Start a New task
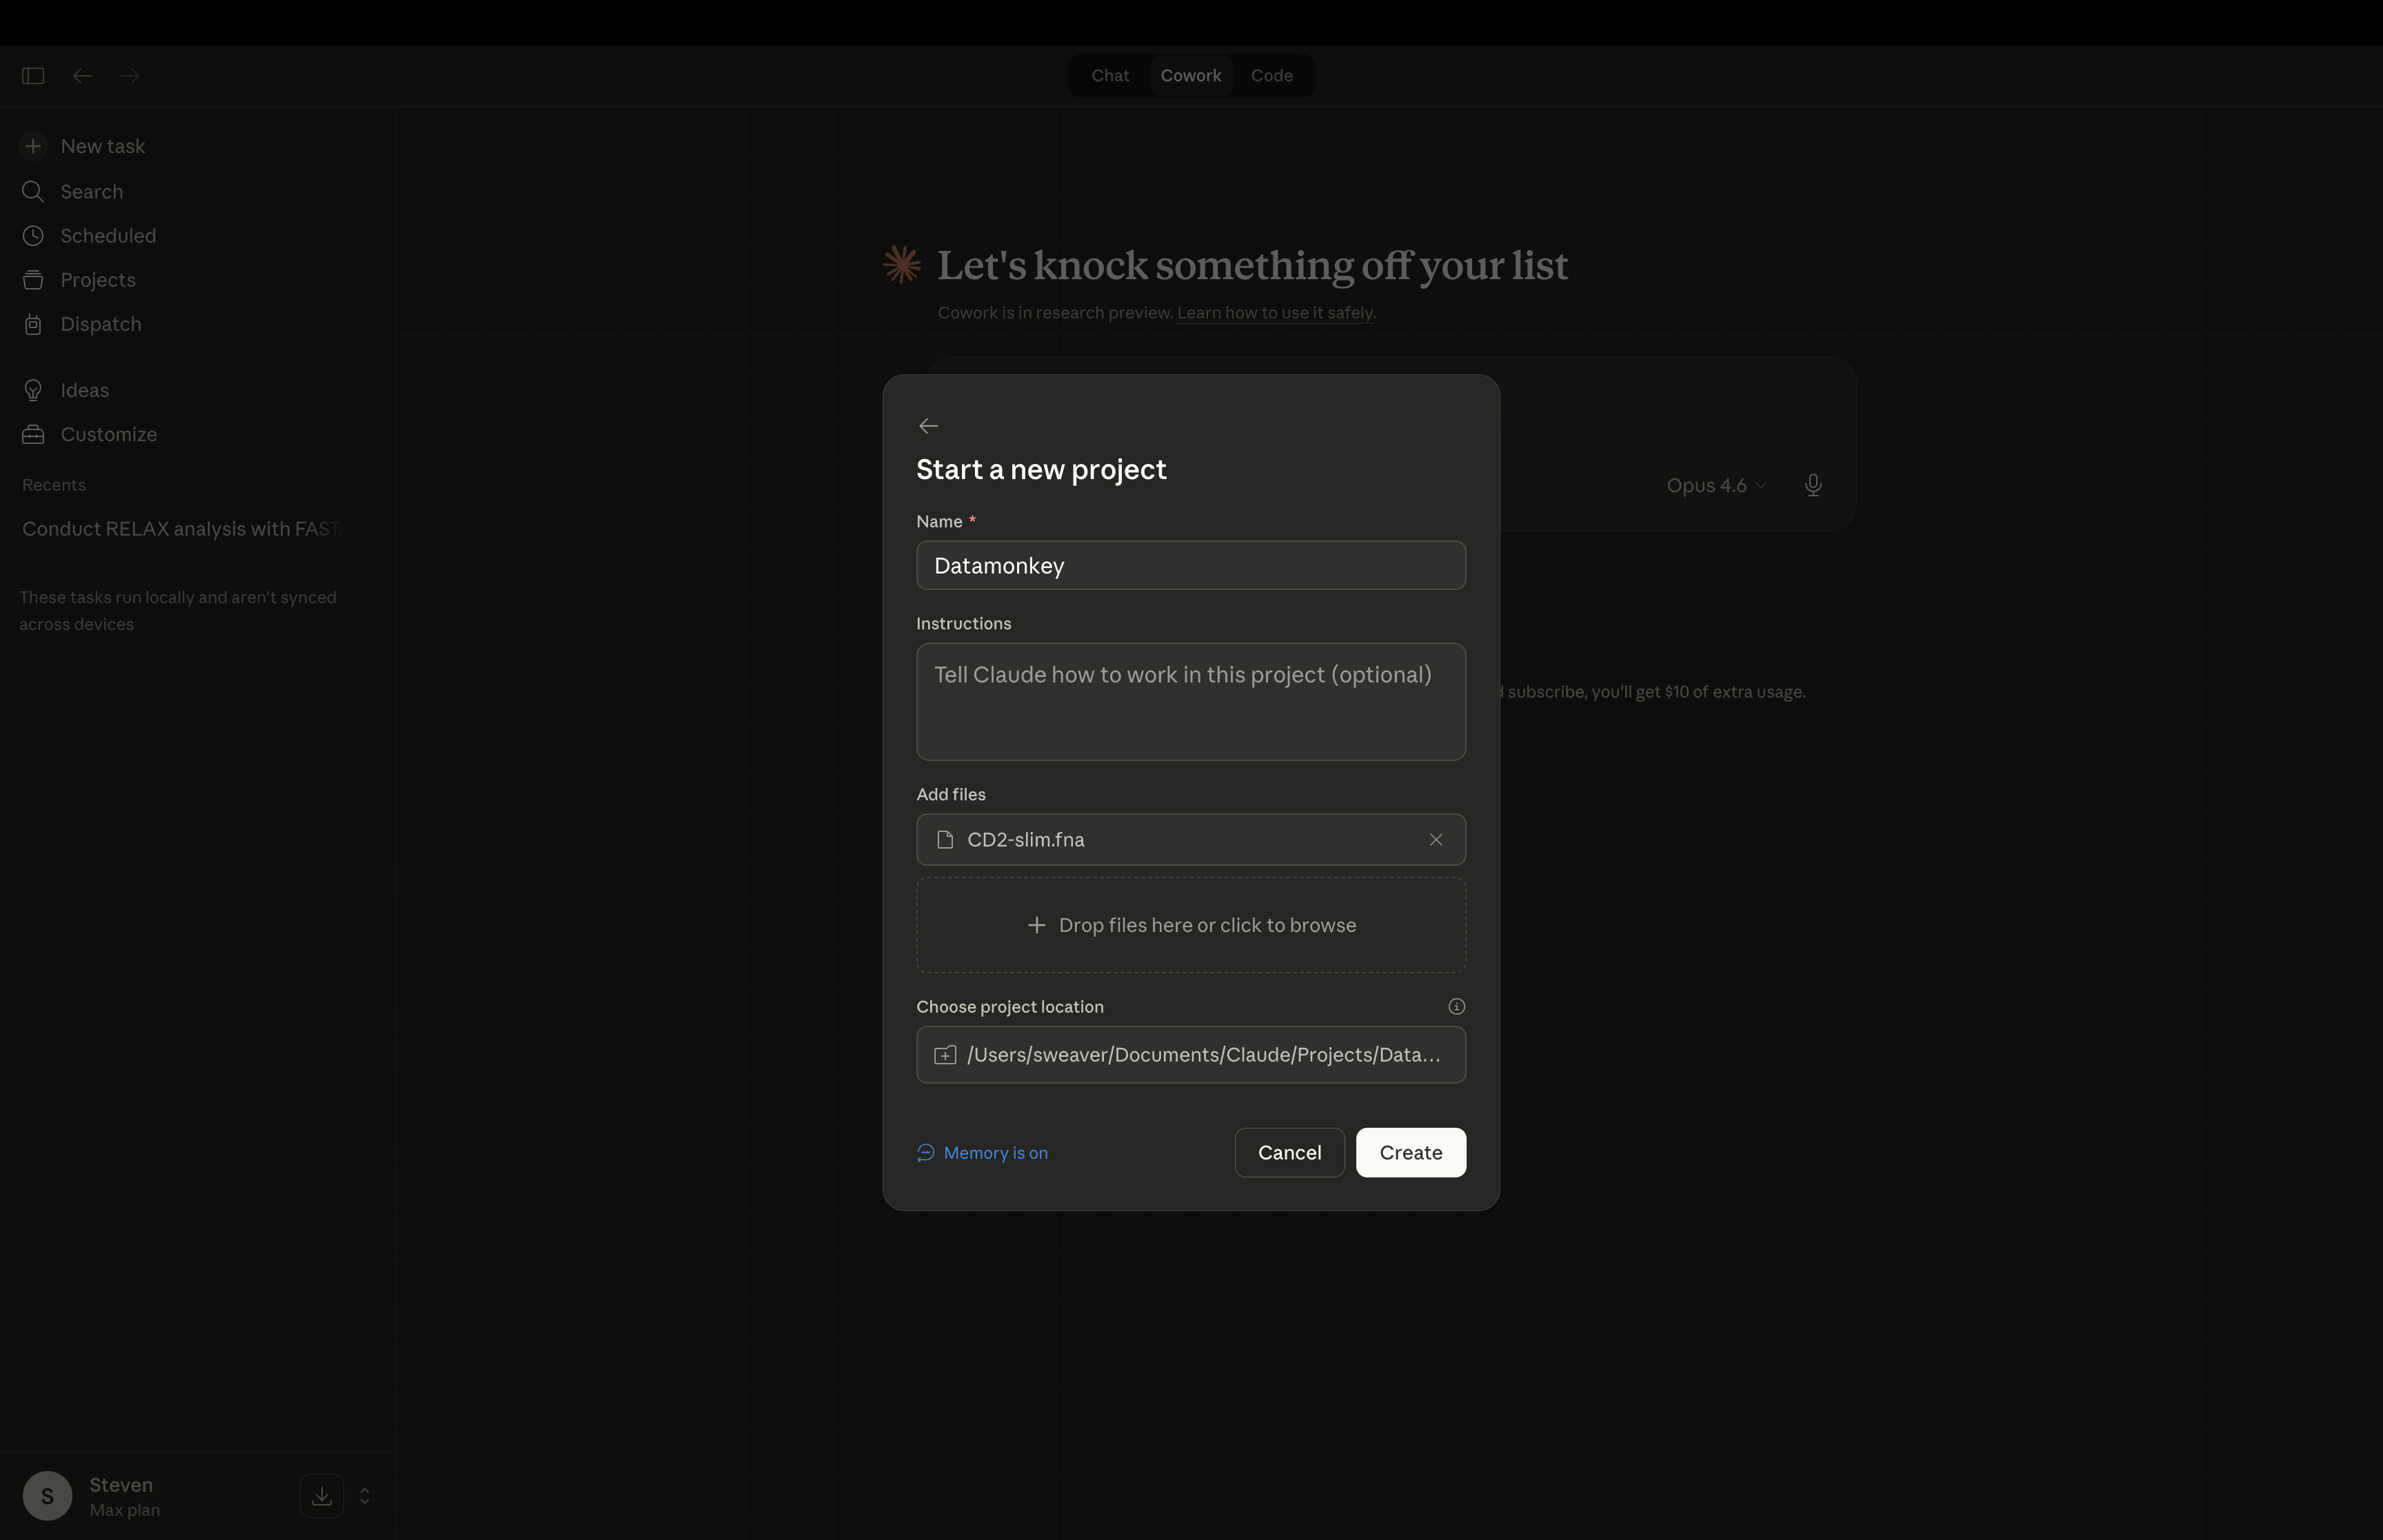Image resolution: width=2383 pixels, height=1540 pixels. (101, 146)
